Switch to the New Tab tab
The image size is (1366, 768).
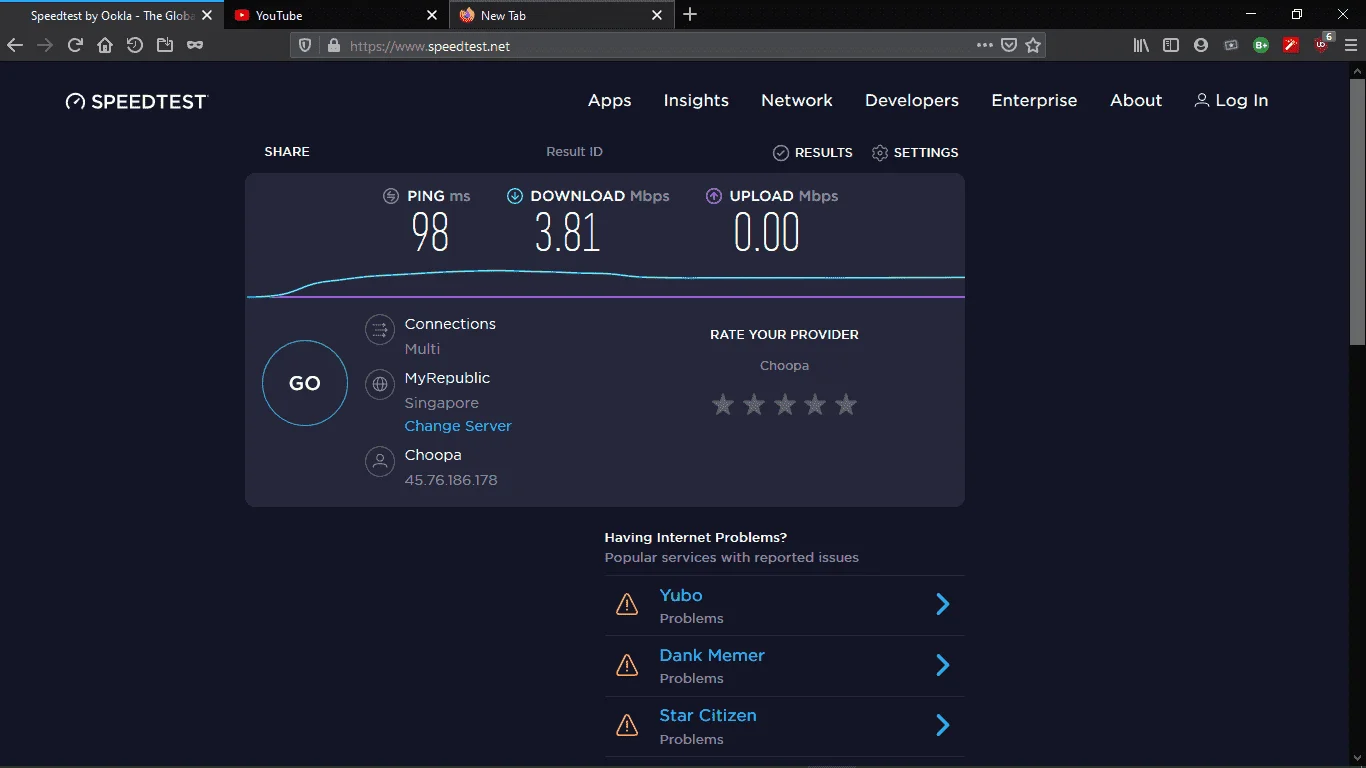coord(562,15)
